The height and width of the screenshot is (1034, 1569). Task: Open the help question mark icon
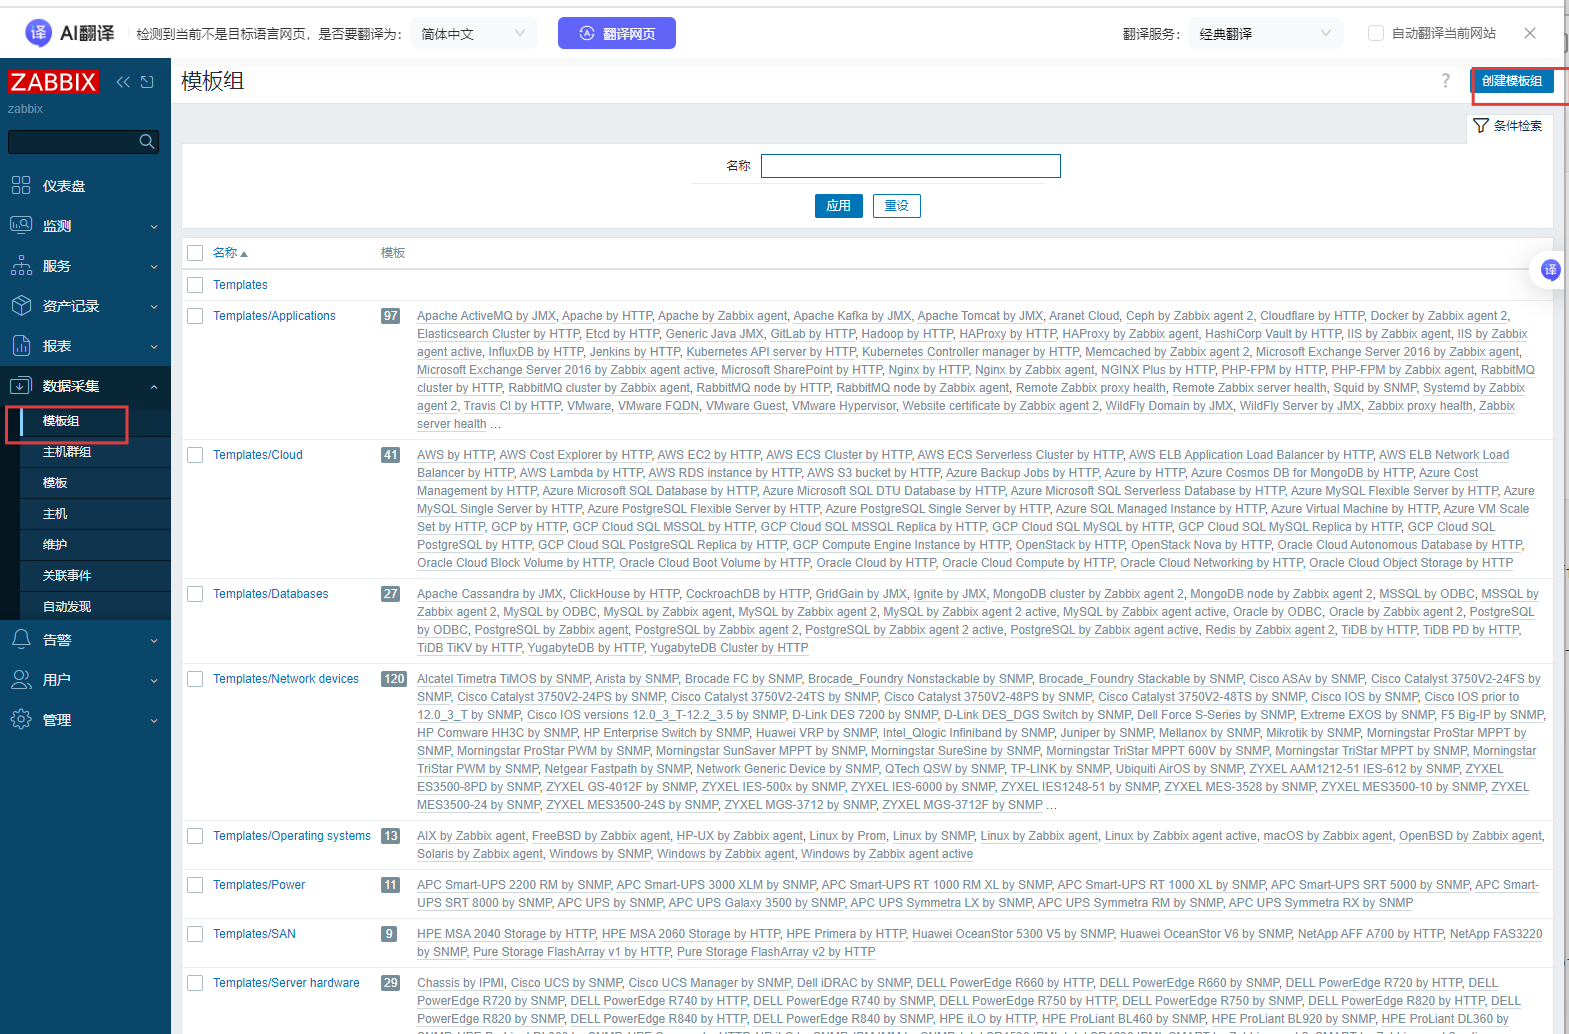point(1445,81)
